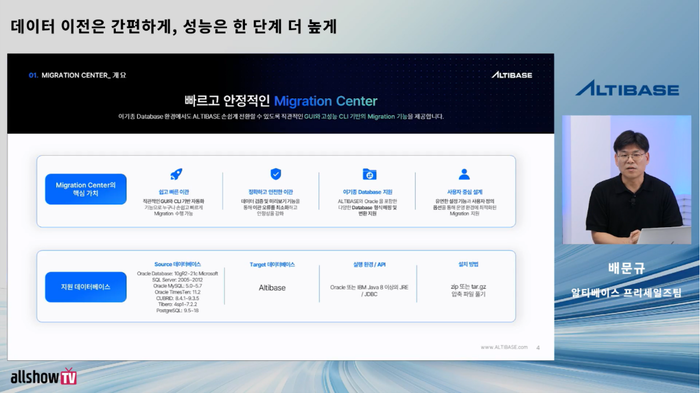Click the user person icon
The height and width of the screenshot is (393, 700).
click(x=464, y=174)
